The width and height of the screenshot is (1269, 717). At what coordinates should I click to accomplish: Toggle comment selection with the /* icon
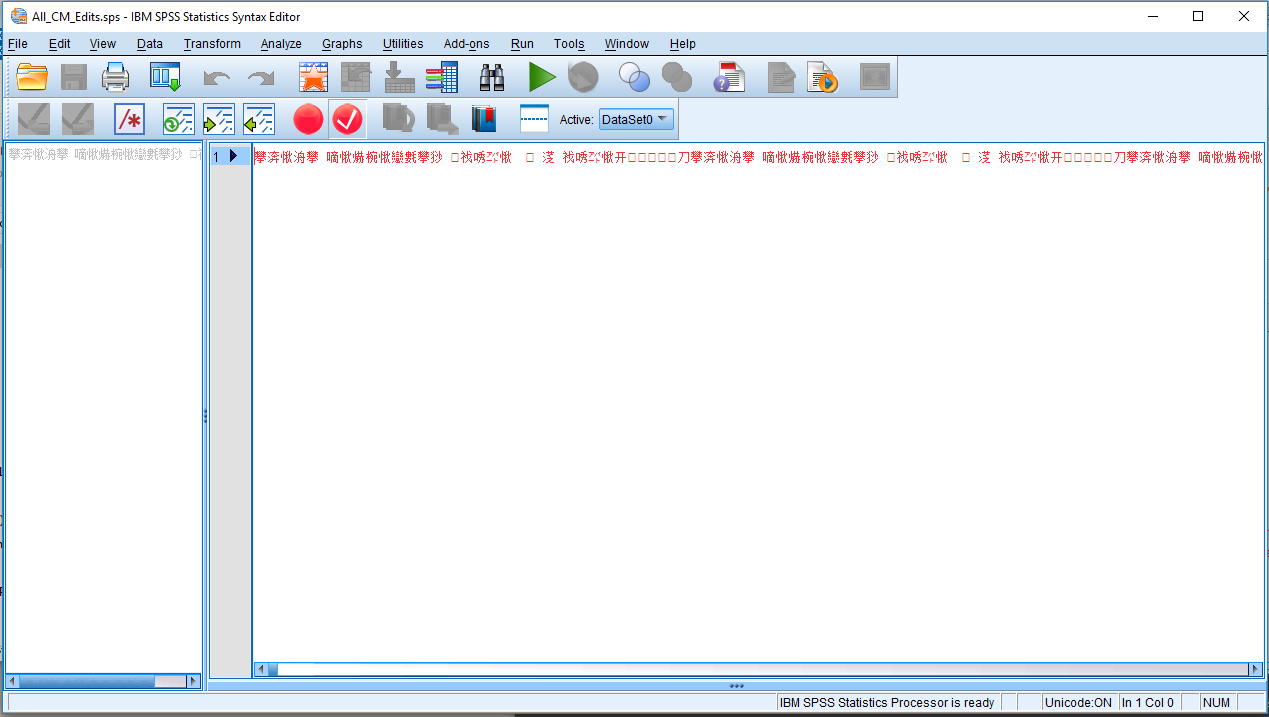(129, 120)
